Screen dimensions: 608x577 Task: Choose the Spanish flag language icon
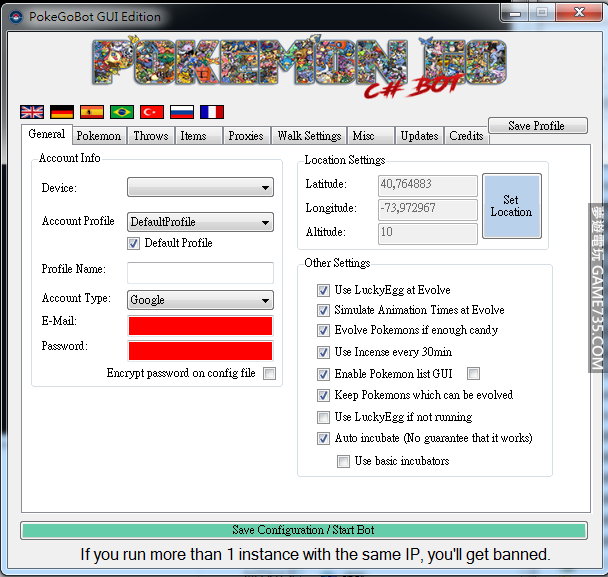(92, 112)
